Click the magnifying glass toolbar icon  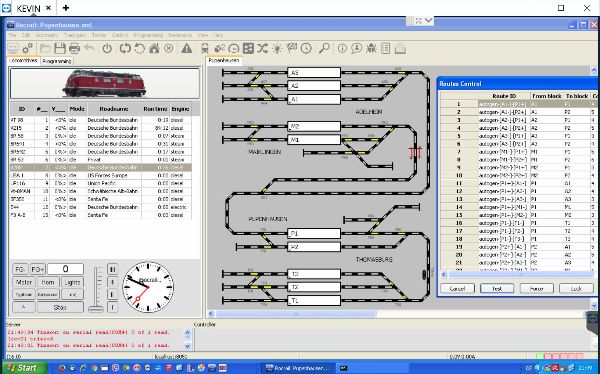[x=324, y=49]
